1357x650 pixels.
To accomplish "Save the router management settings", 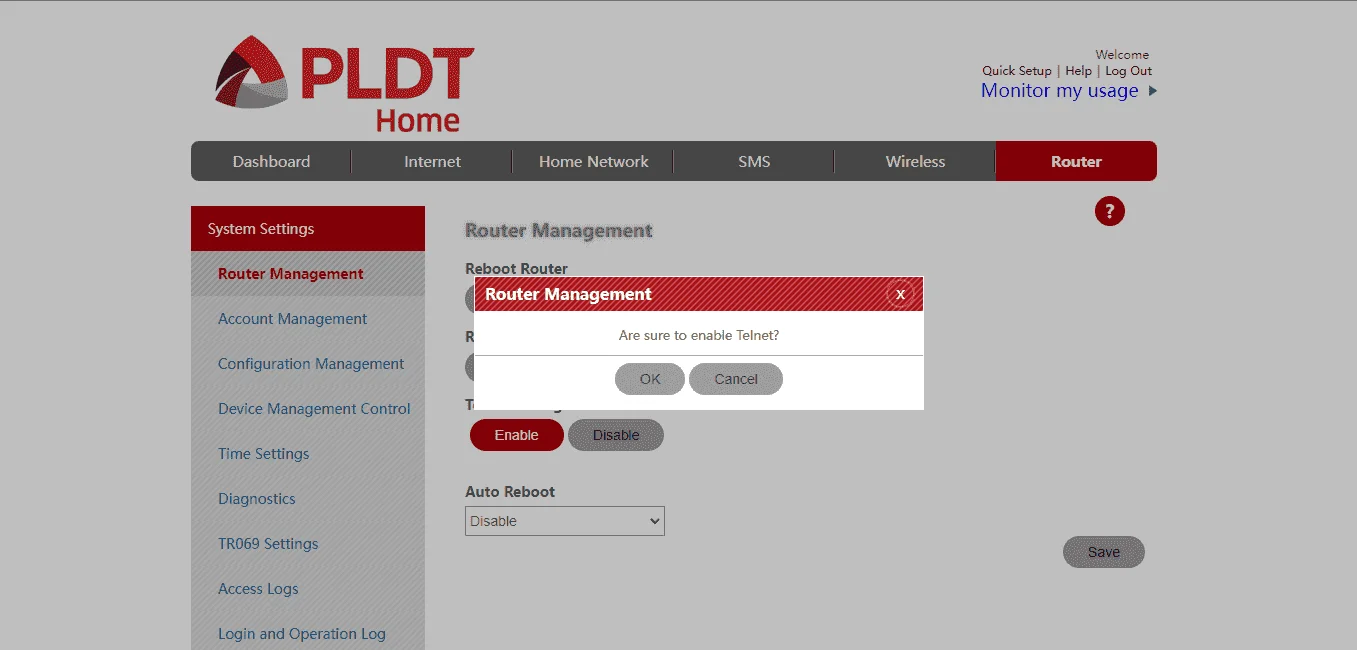I will pos(1104,552).
